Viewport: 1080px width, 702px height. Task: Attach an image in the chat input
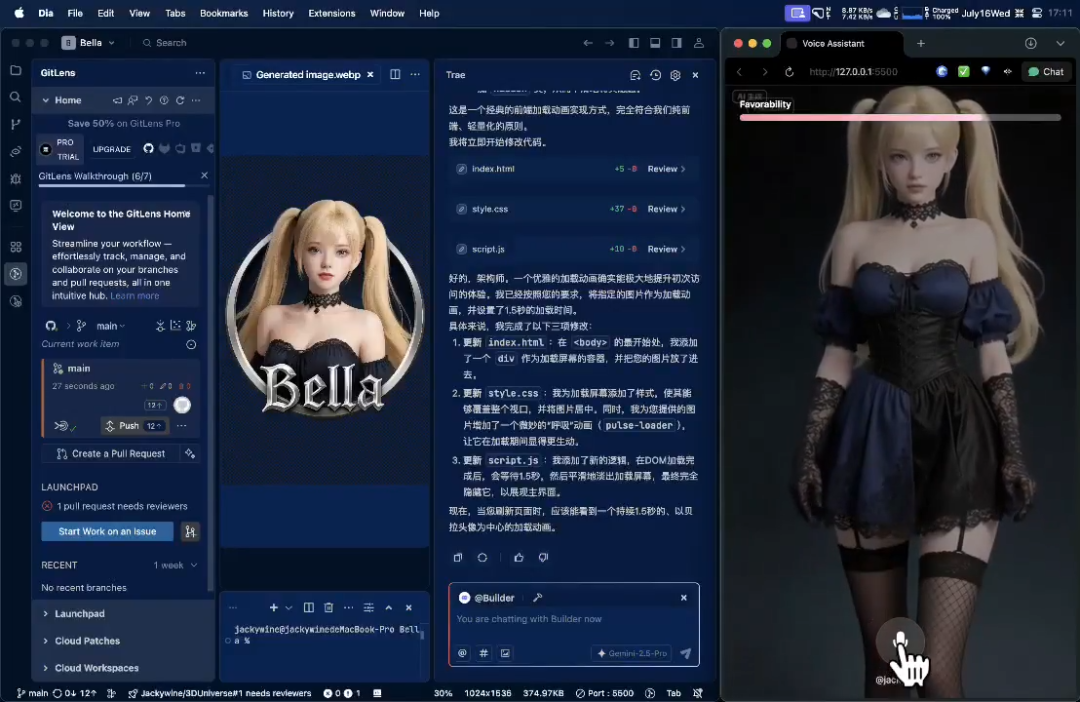505,653
